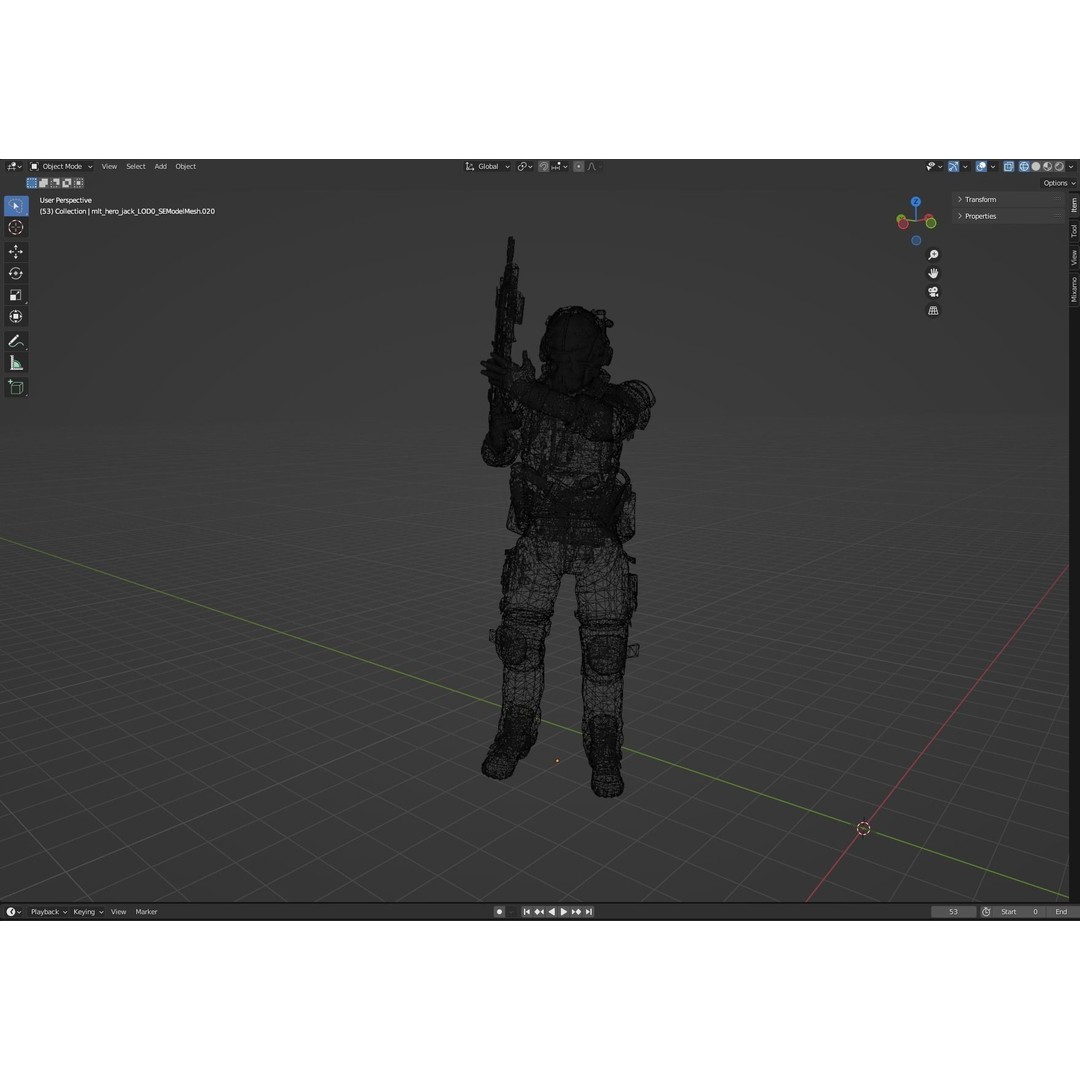
Task: Open the Select menu
Action: click(136, 167)
